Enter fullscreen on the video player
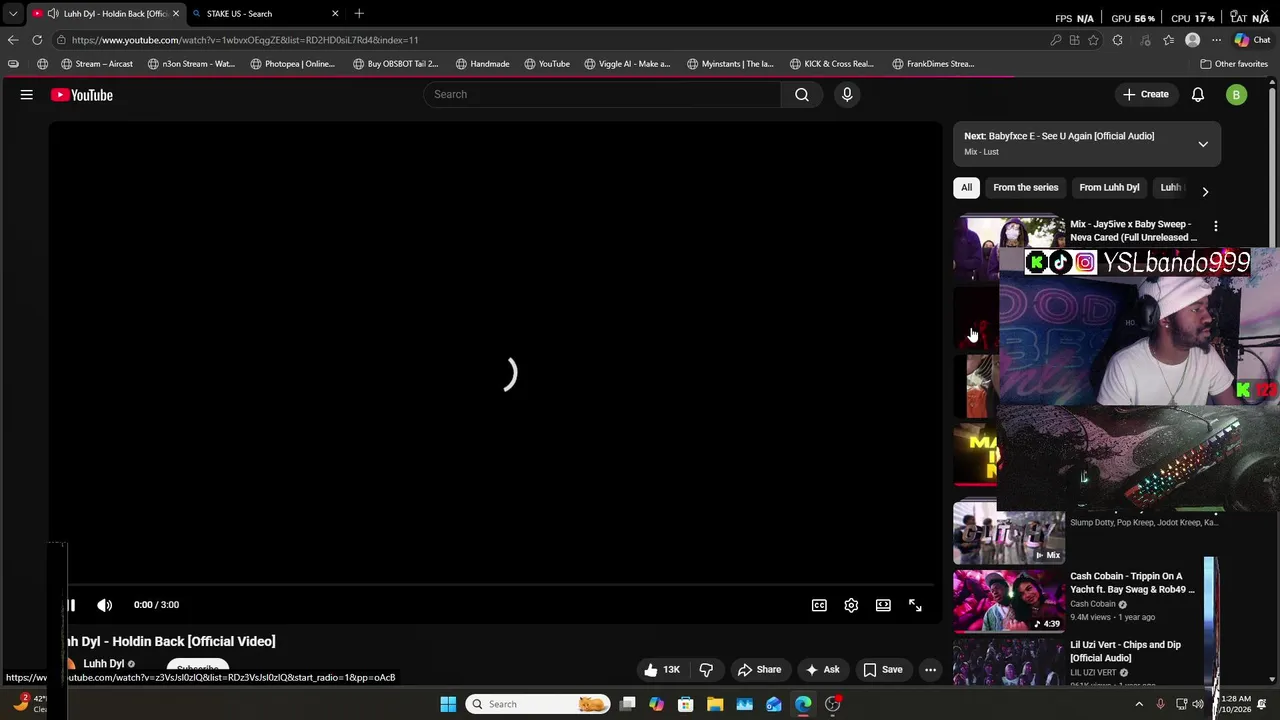The image size is (1280, 720). click(x=915, y=605)
